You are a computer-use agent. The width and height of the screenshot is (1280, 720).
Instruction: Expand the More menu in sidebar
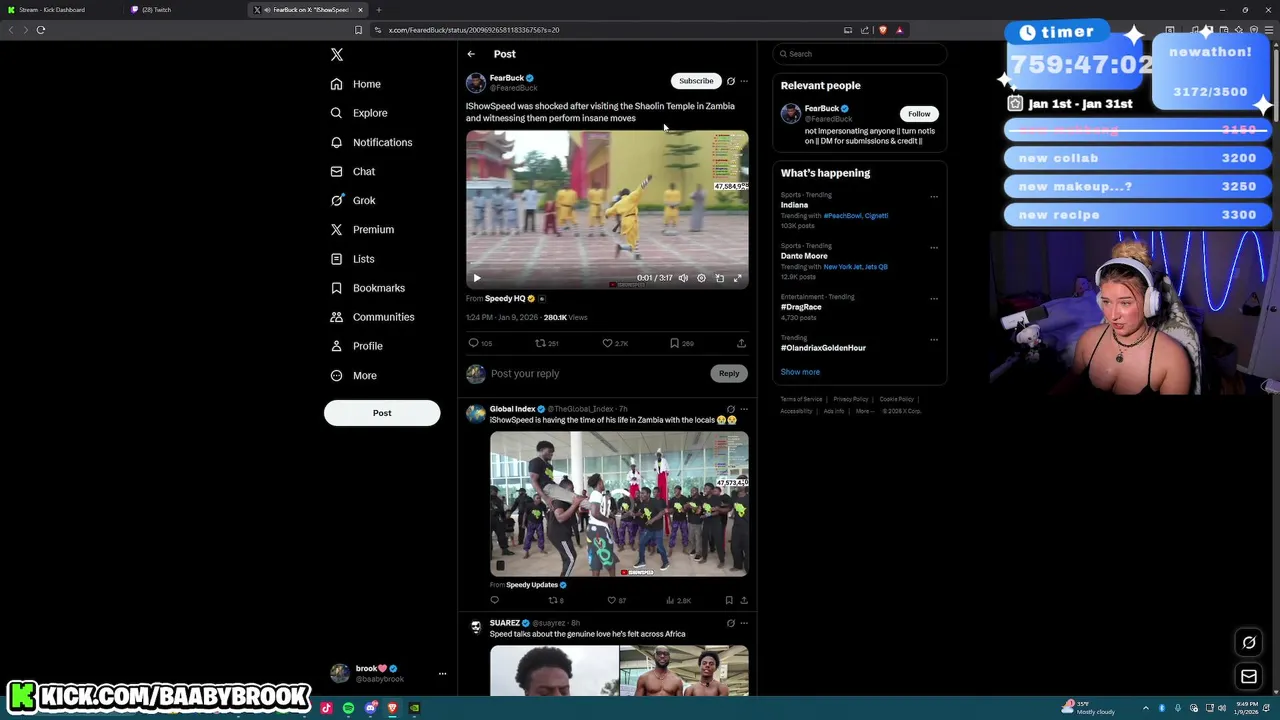(354, 375)
